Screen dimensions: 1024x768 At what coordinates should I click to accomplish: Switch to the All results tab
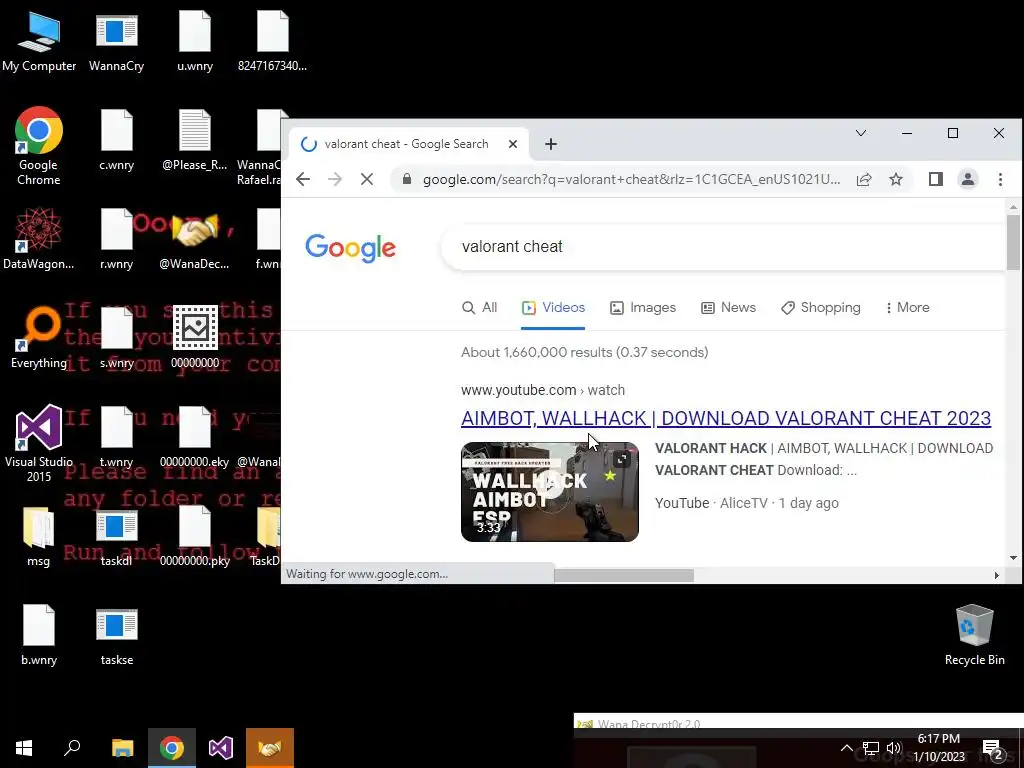pos(479,308)
